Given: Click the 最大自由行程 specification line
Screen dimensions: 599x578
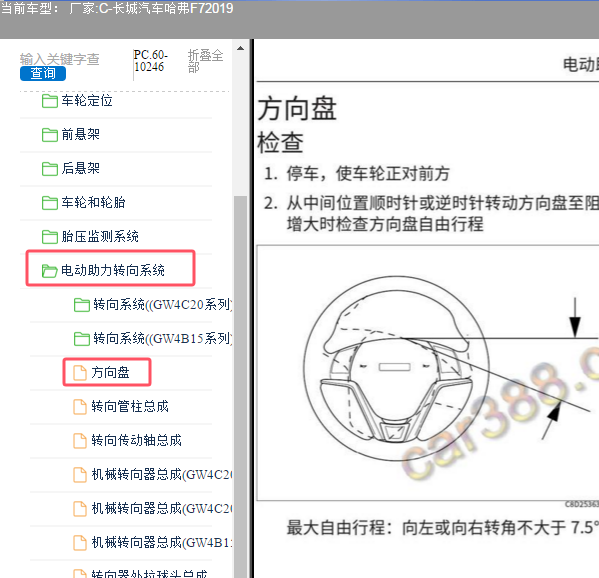Looking at the screenshot, I should point(443,528).
